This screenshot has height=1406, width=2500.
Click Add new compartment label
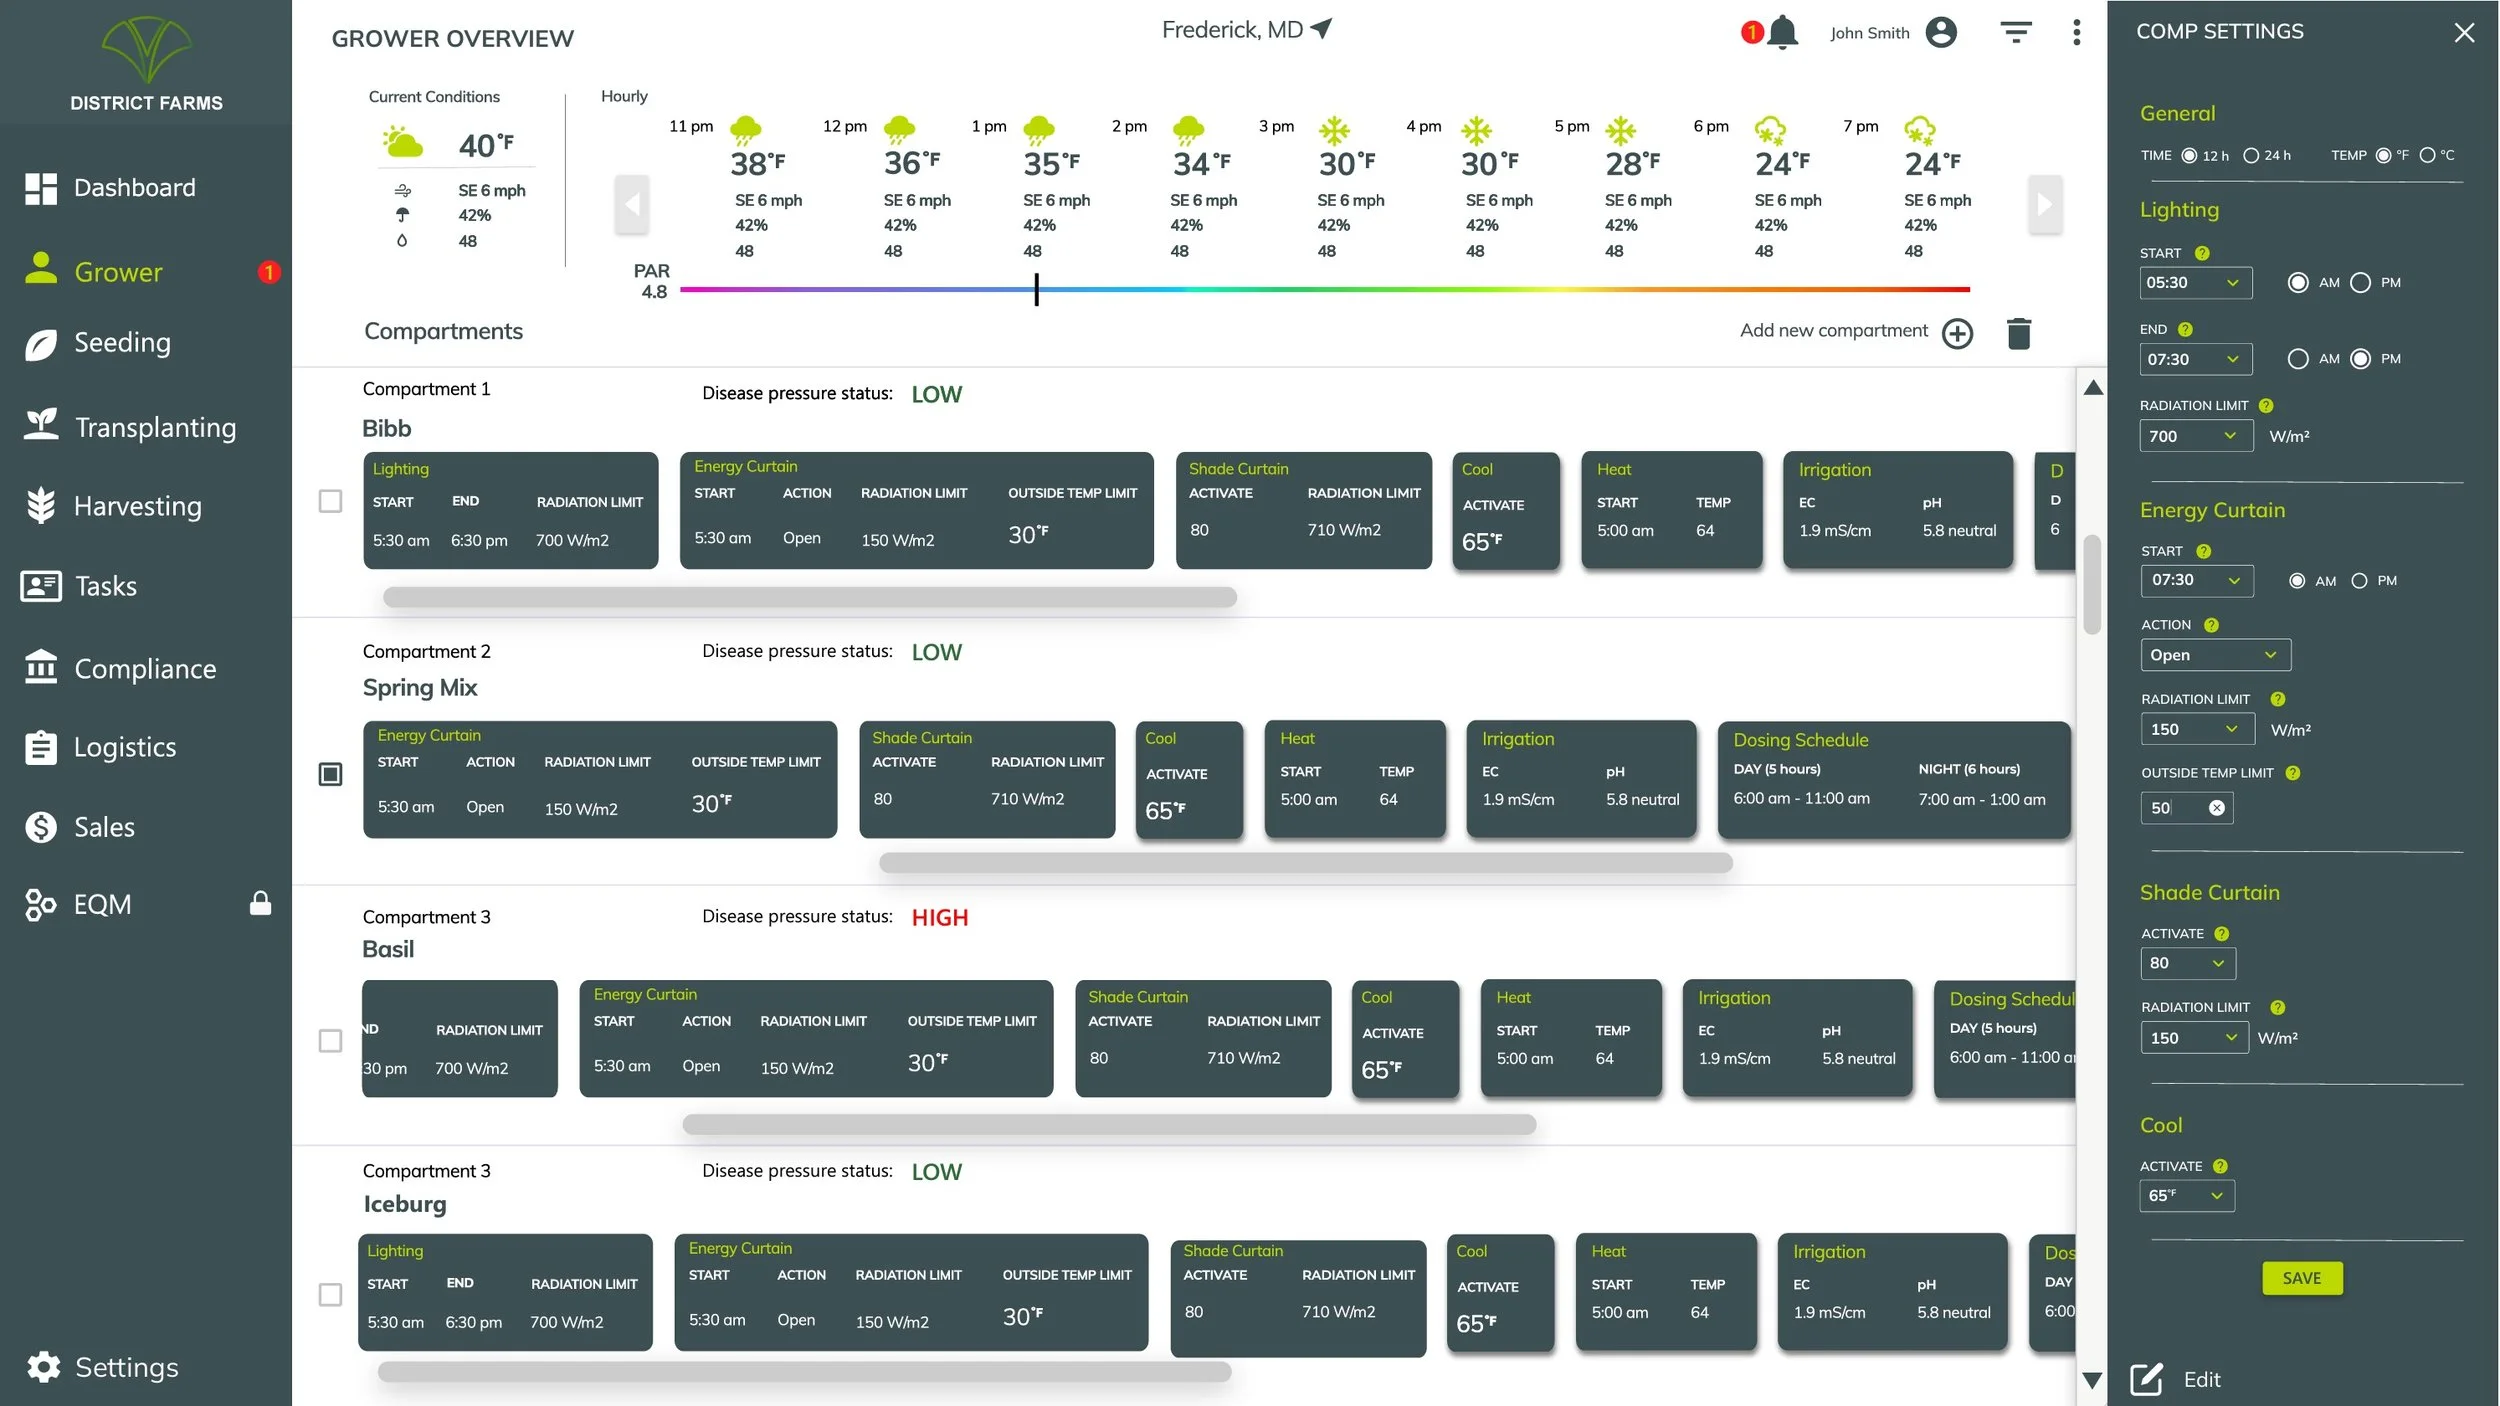[x=1833, y=331]
